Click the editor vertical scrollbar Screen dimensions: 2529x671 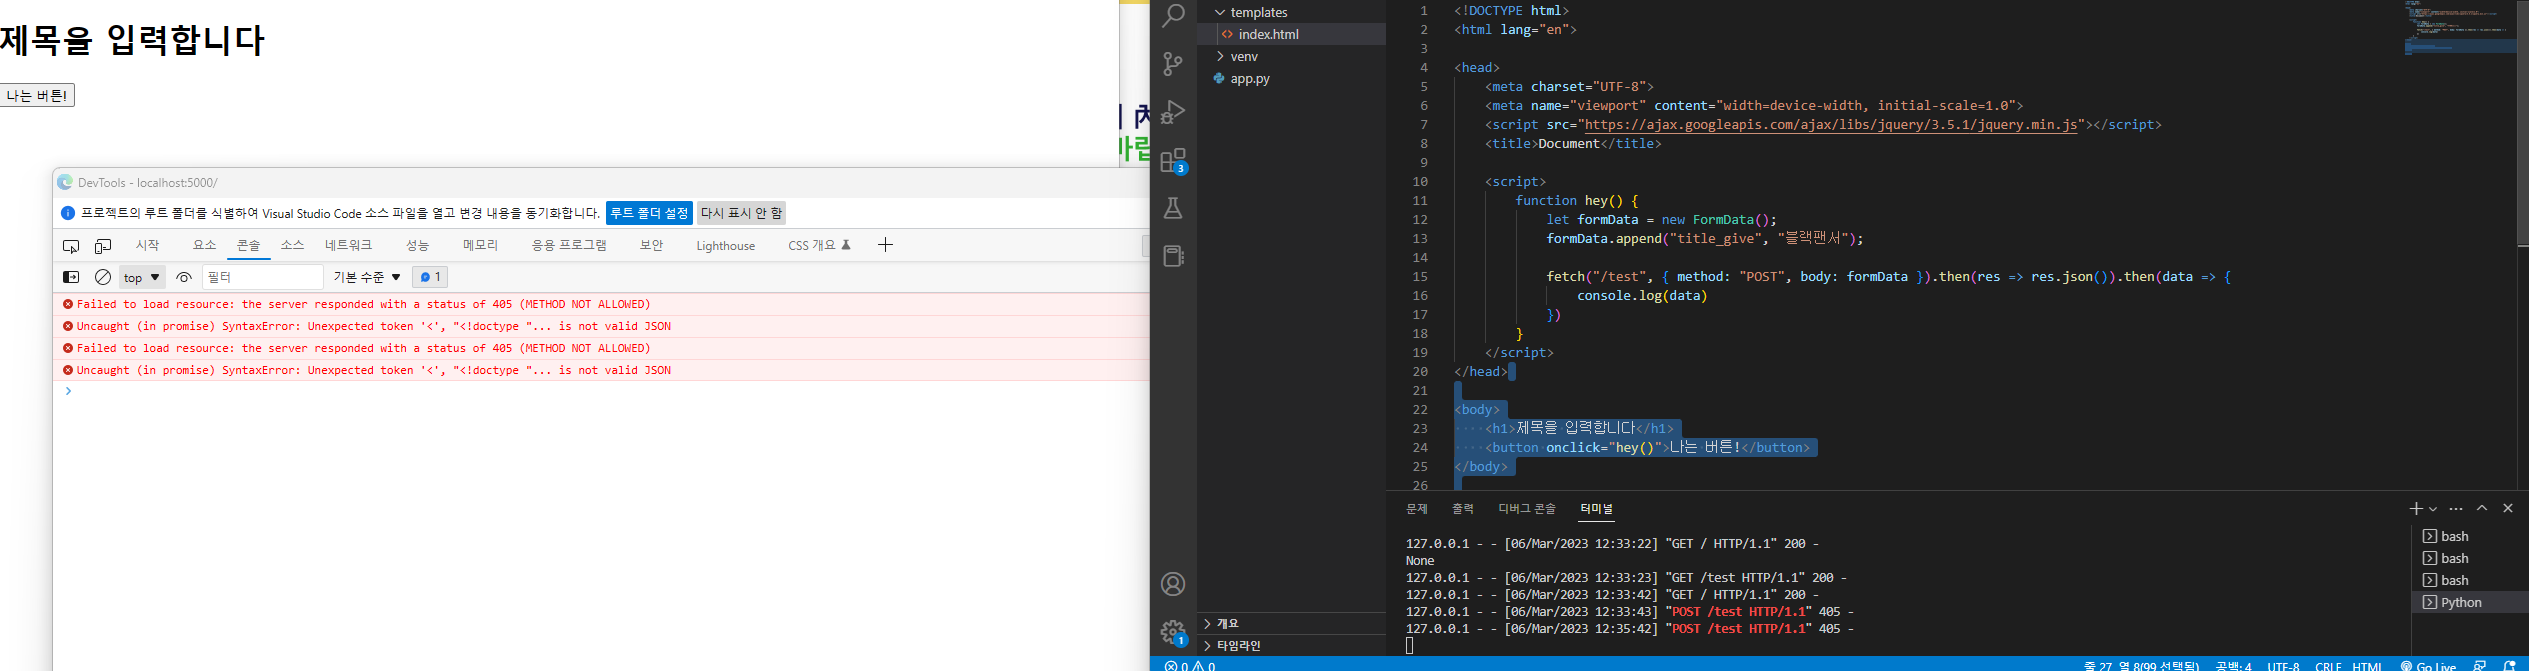click(x=2522, y=122)
